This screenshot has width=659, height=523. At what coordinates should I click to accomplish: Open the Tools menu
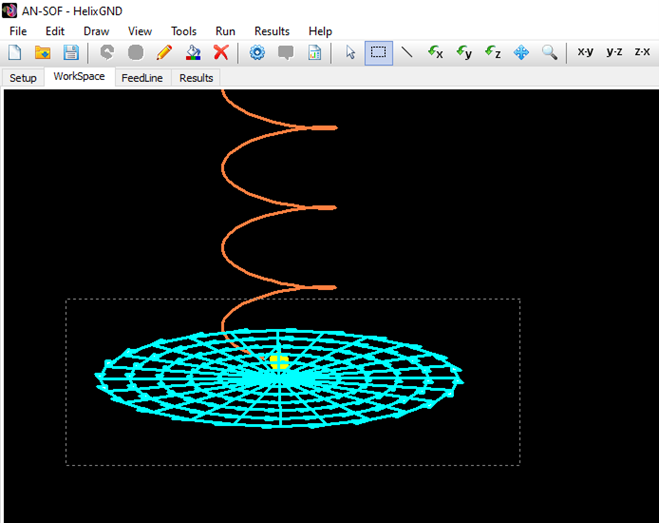click(184, 31)
